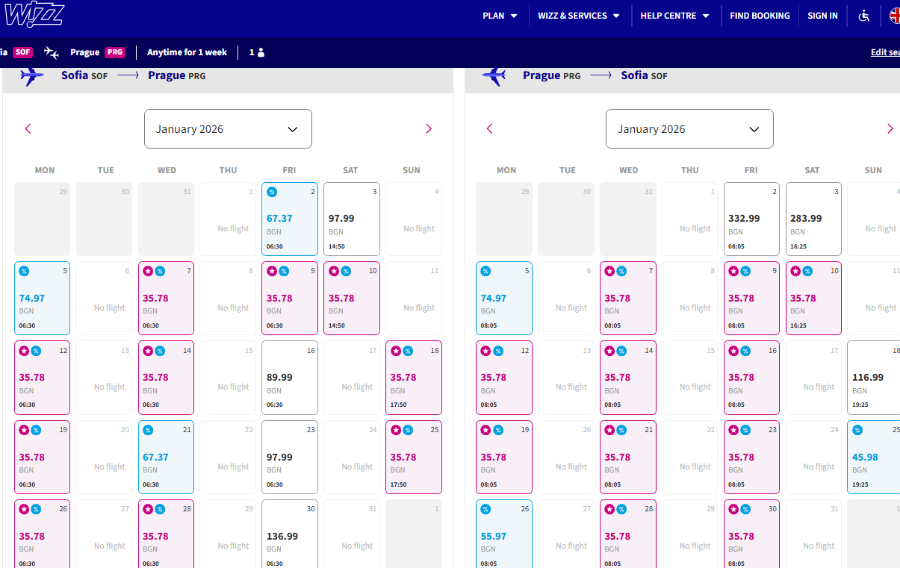Select Prague–Sofia January 25 at 45.98 BGN
Image resolution: width=900 pixels, height=568 pixels.
[x=874, y=457]
